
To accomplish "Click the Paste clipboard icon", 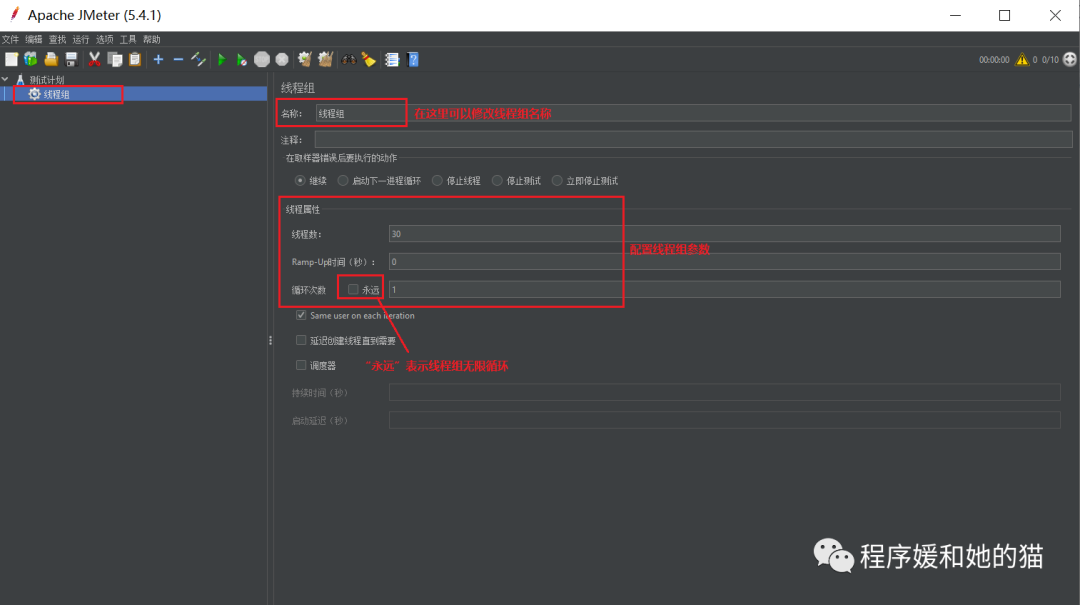I will tap(135, 59).
